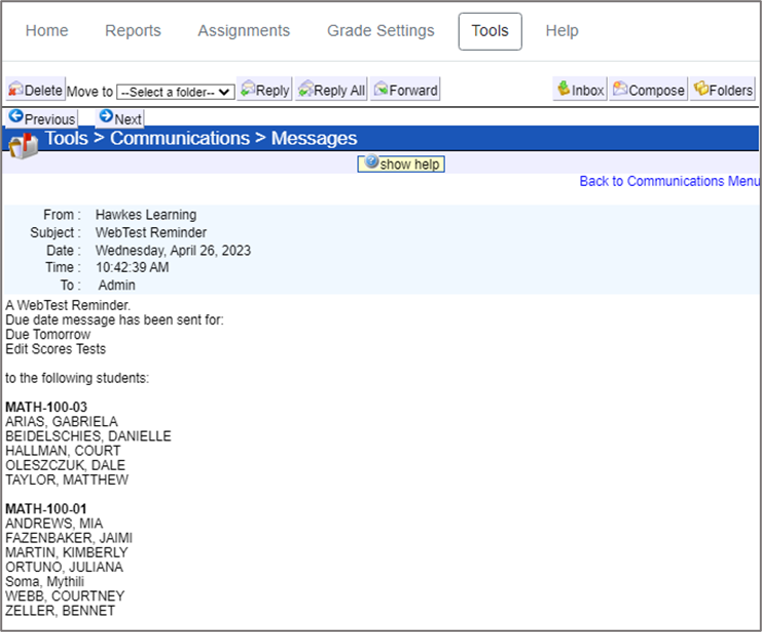Go to the Inbox
Image resolution: width=762 pixels, height=632 pixels.
580,90
